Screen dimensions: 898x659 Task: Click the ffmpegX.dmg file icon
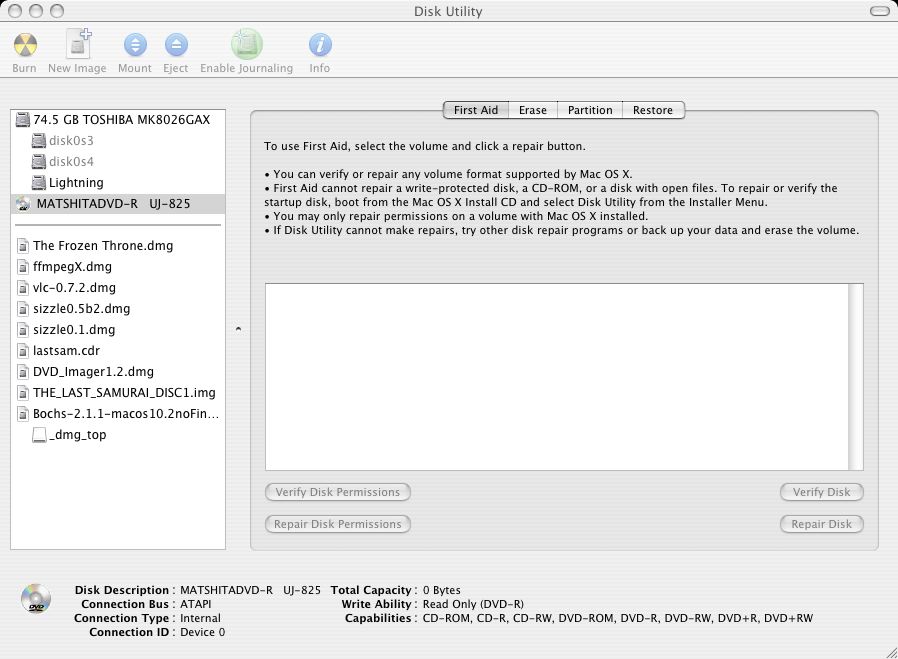[x=23, y=267]
